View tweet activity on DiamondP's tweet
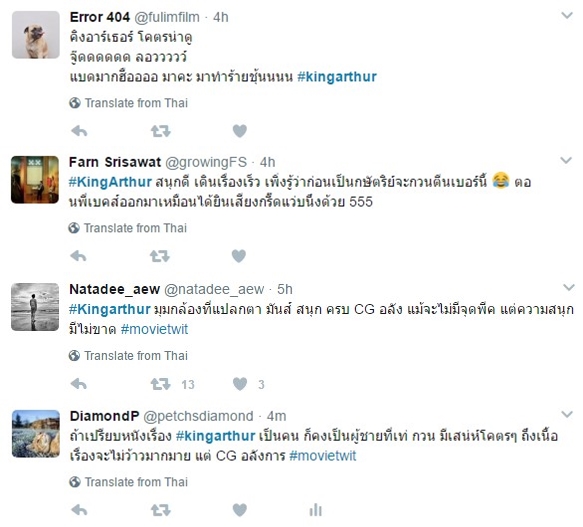Viewport: 583px width, 527px height. pyautogui.click(x=315, y=510)
